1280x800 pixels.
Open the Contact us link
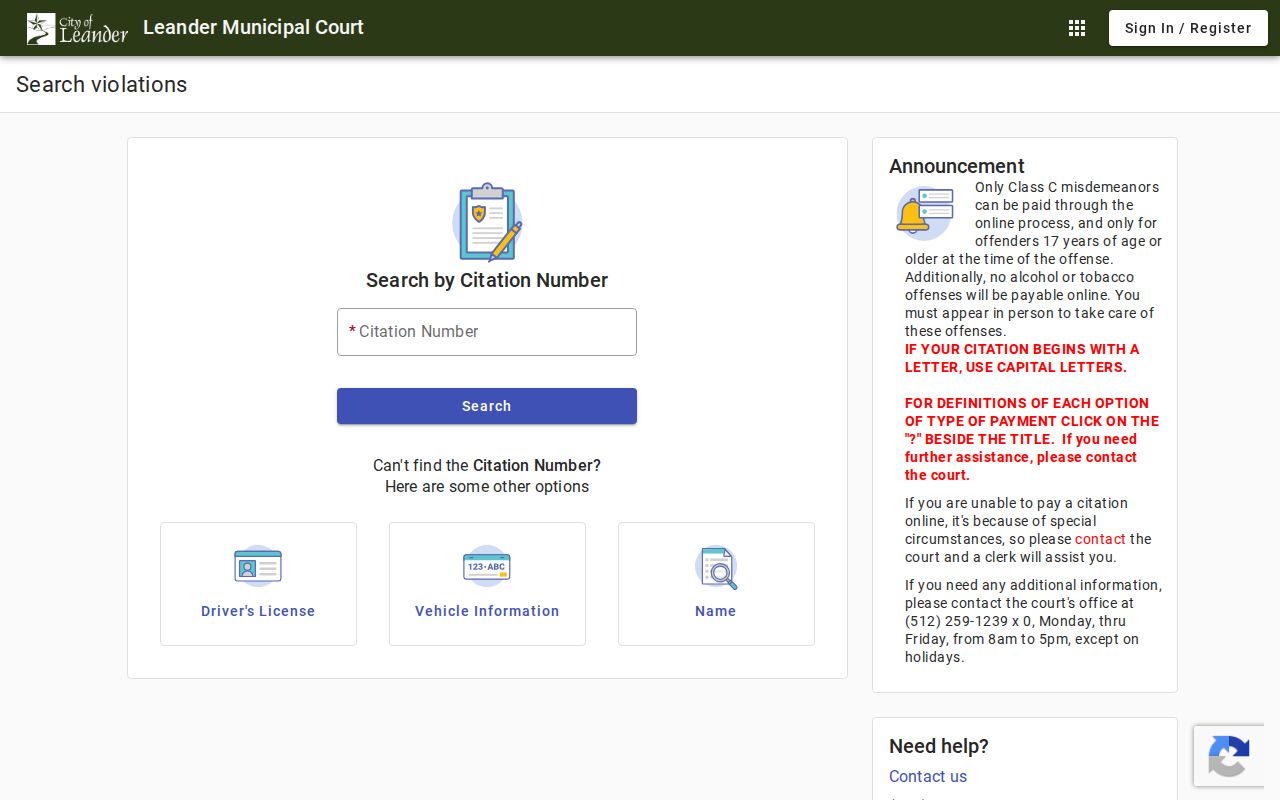(928, 776)
